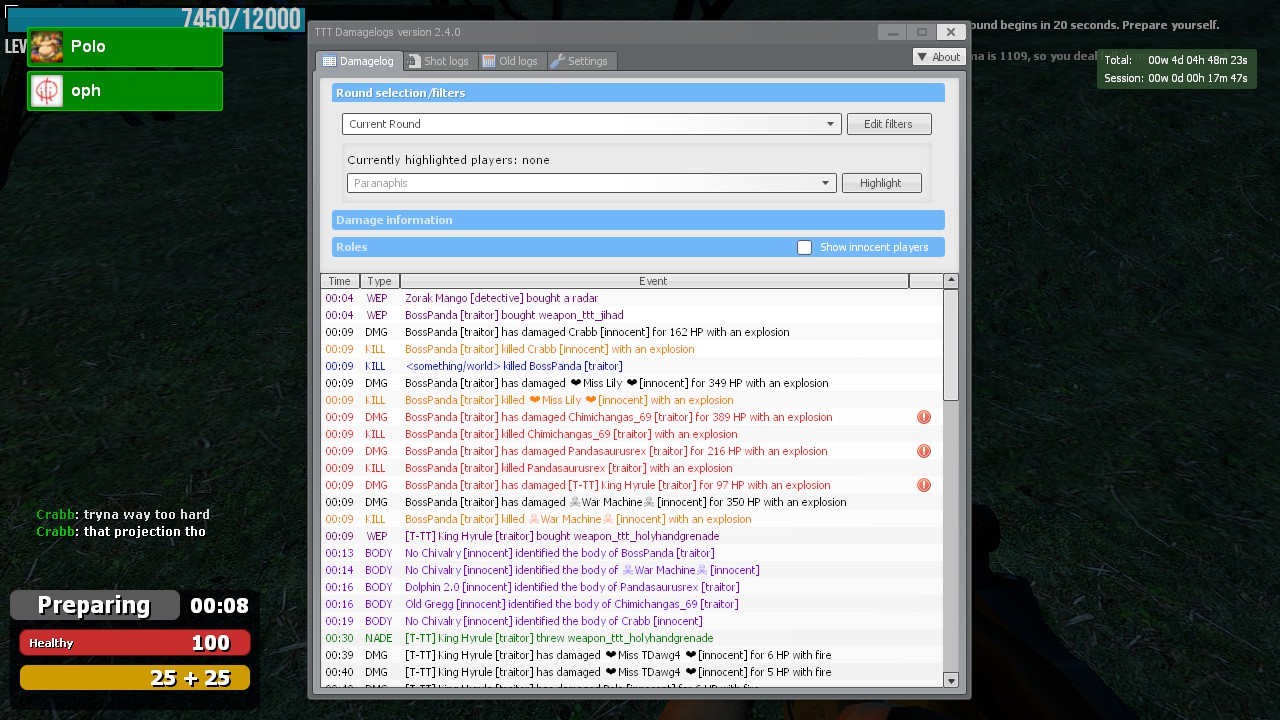Open the Current Round dropdown
This screenshot has height=720, width=1280.
pyautogui.click(x=591, y=124)
